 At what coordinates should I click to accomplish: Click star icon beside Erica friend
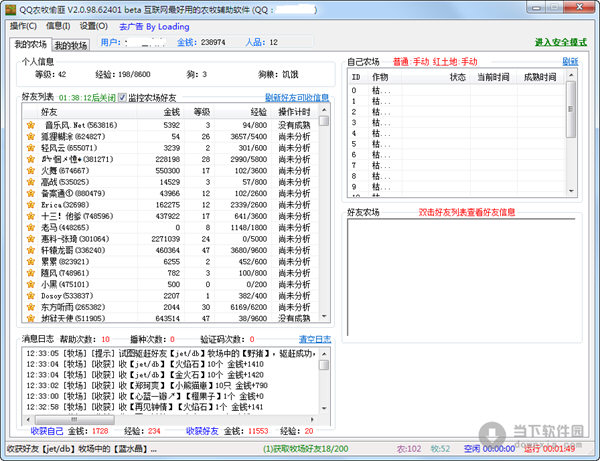tap(31, 205)
